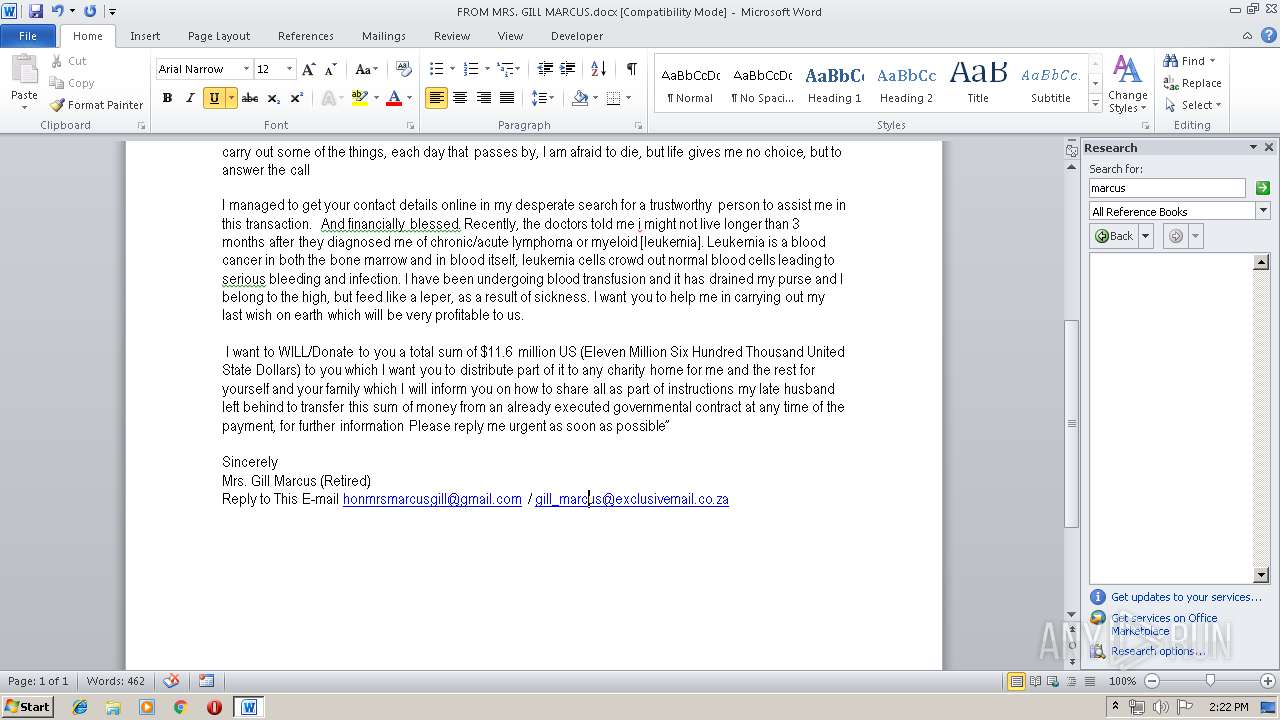1280x720 pixels.
Task: Toggle Bold formatting
Action: (x=167, y=98)
